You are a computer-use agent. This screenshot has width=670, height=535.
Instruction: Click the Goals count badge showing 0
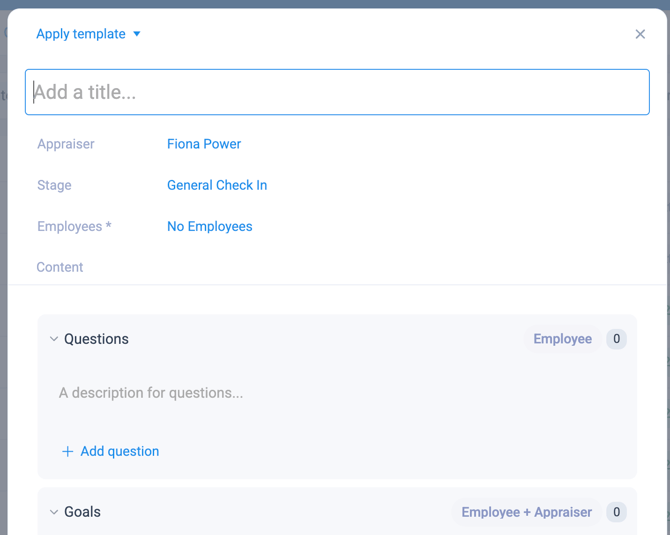tap(617, 512)
